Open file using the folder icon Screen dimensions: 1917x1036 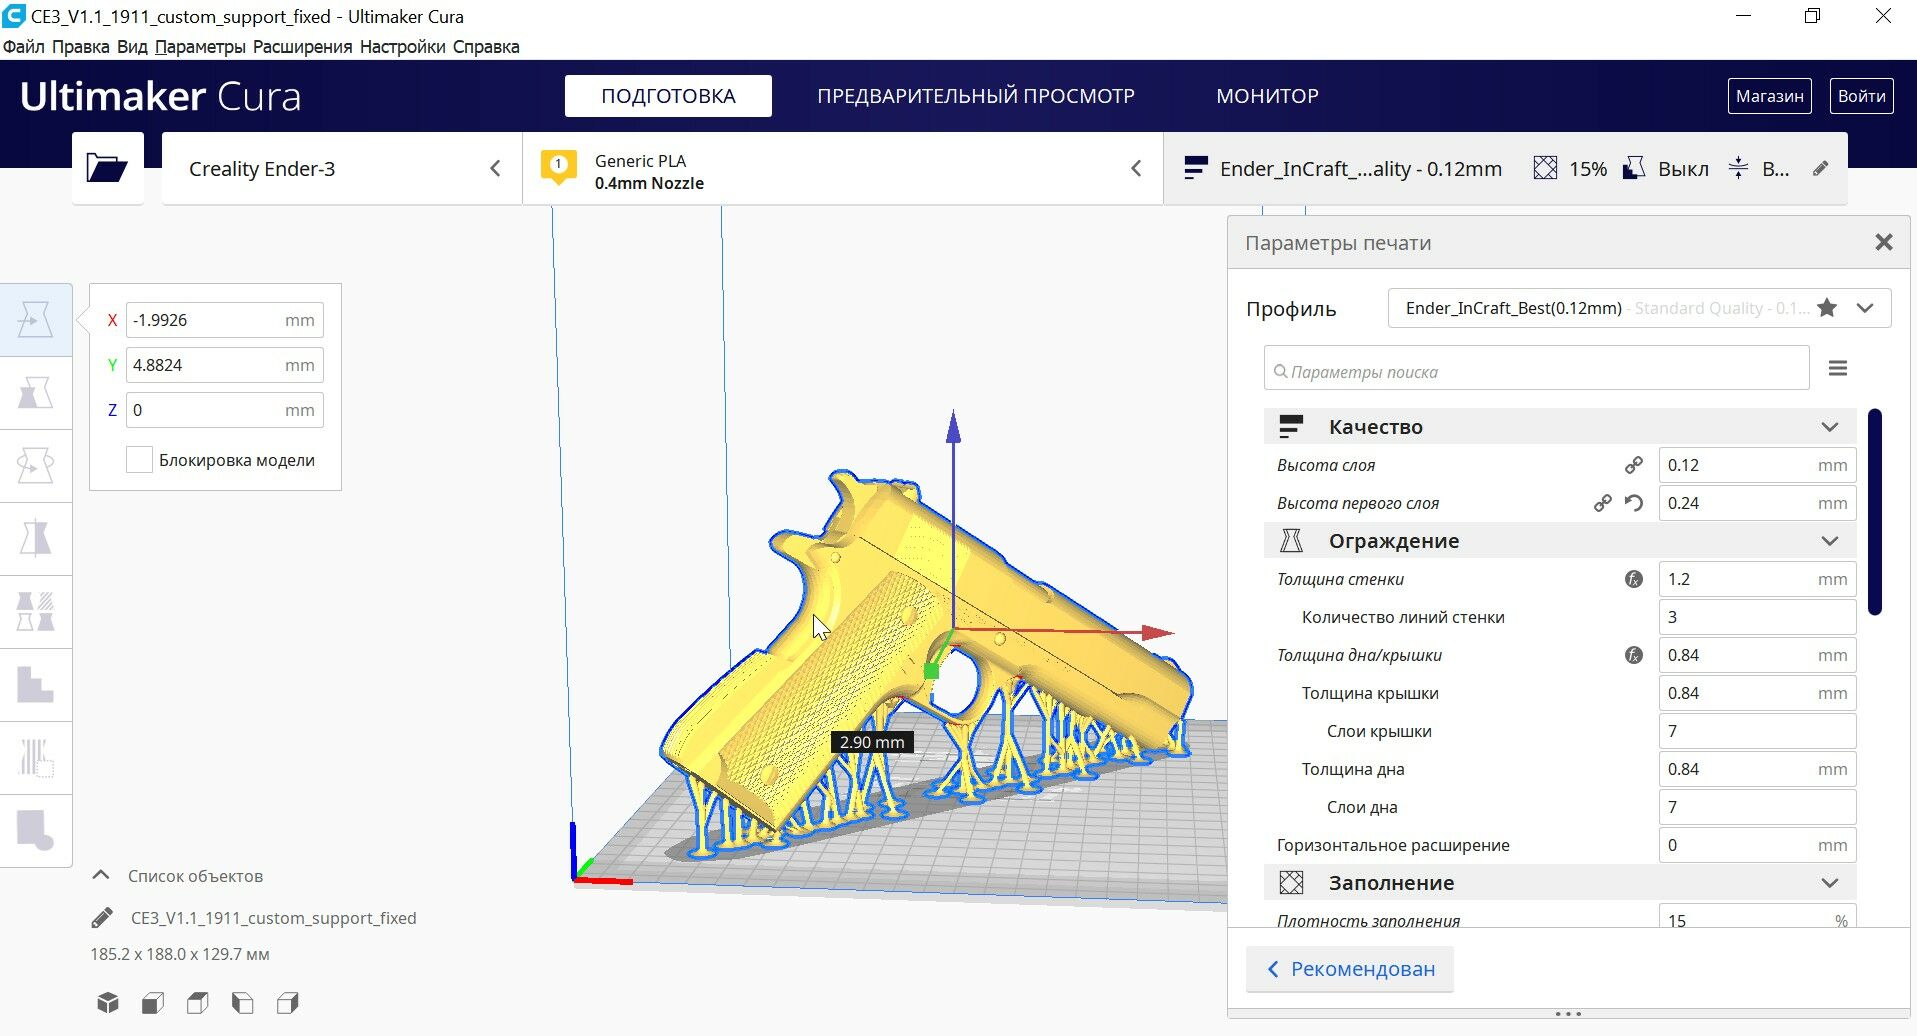tap(107, 168)
